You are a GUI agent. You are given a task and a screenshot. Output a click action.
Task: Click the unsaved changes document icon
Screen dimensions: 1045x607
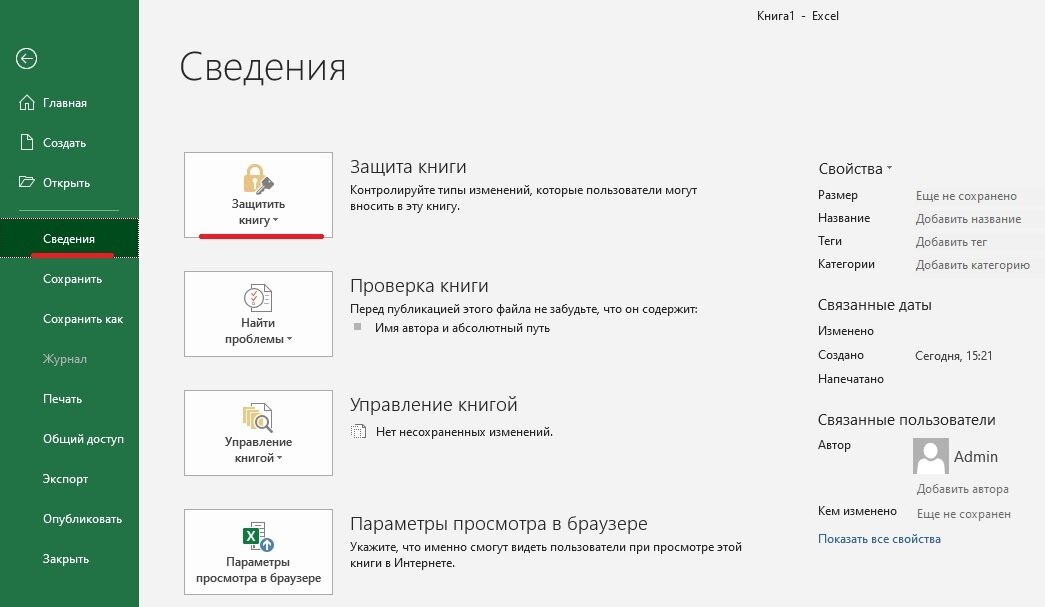pos(359,432)
